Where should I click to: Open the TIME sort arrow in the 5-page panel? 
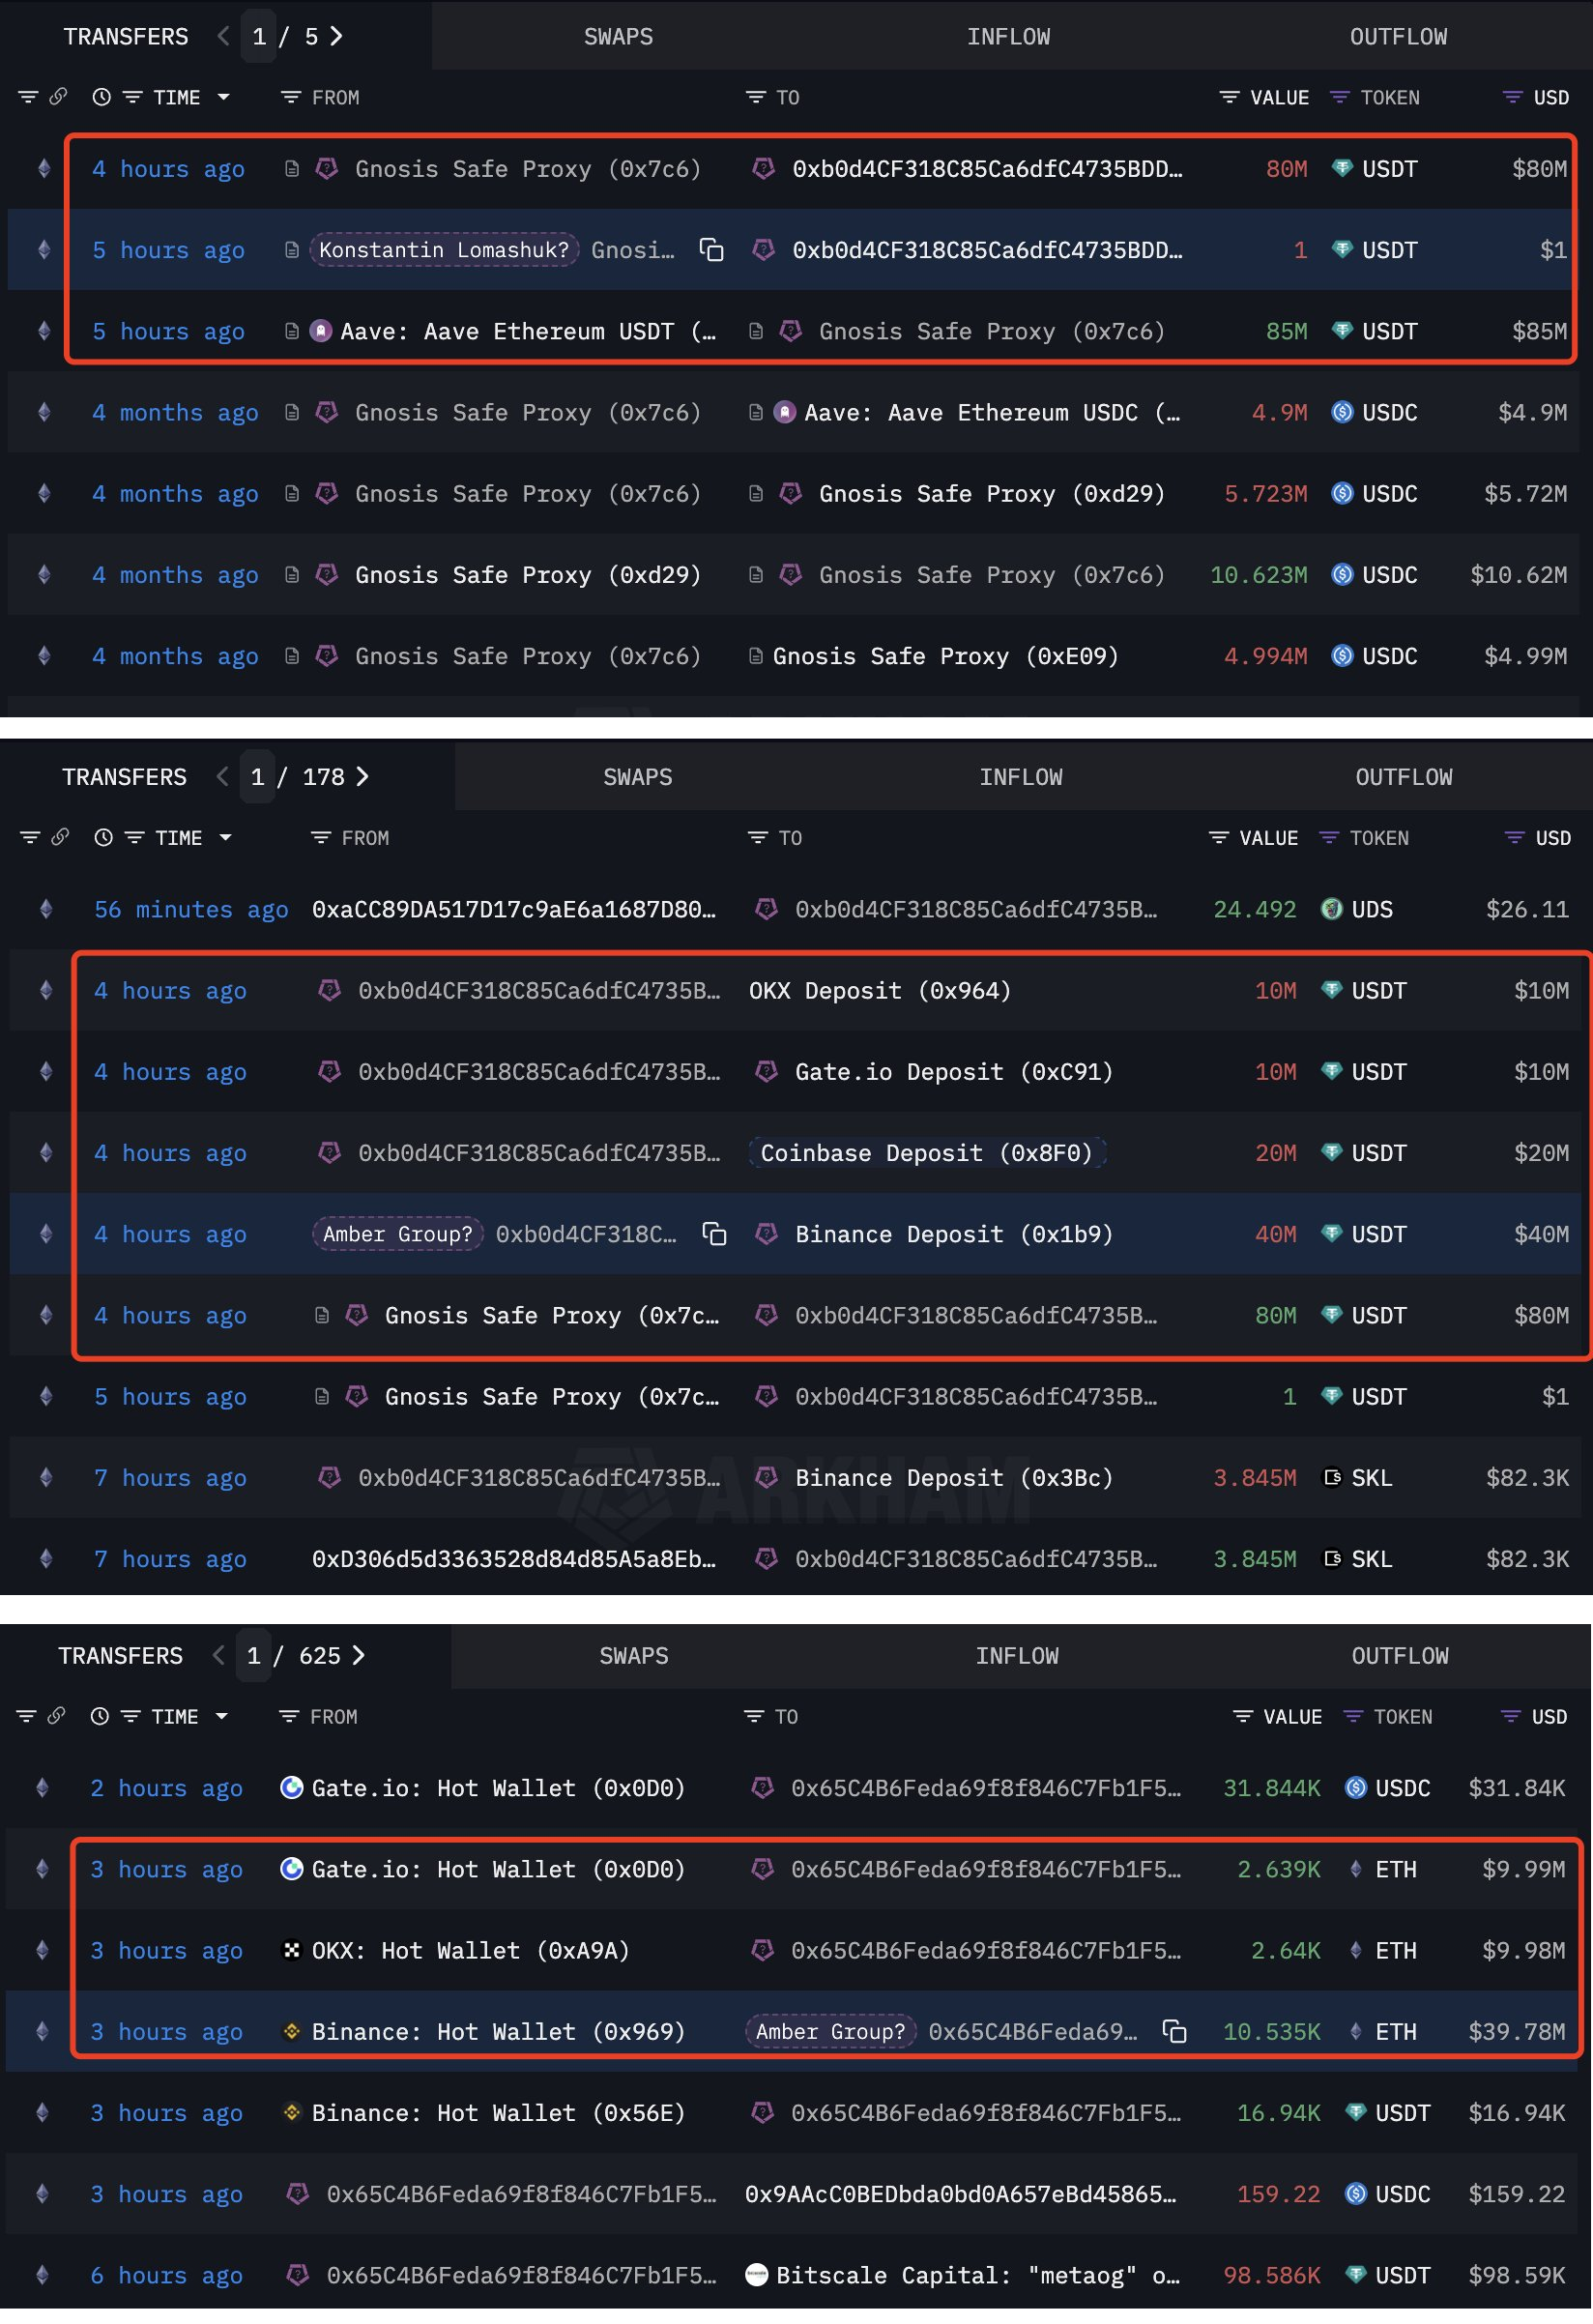tap(224, 97)
